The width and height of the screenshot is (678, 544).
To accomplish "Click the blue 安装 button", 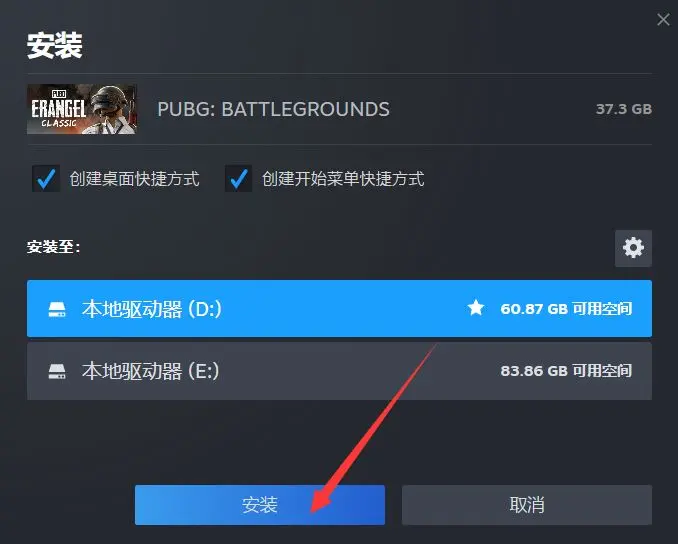I will (260, 505).
